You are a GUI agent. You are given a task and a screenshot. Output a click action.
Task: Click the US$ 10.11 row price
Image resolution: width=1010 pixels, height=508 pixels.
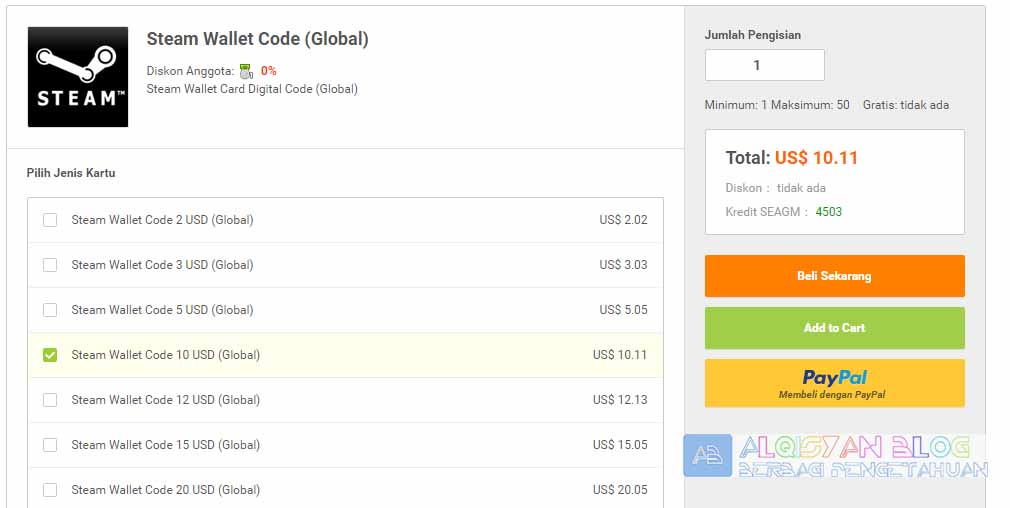(x=620, y=355)
